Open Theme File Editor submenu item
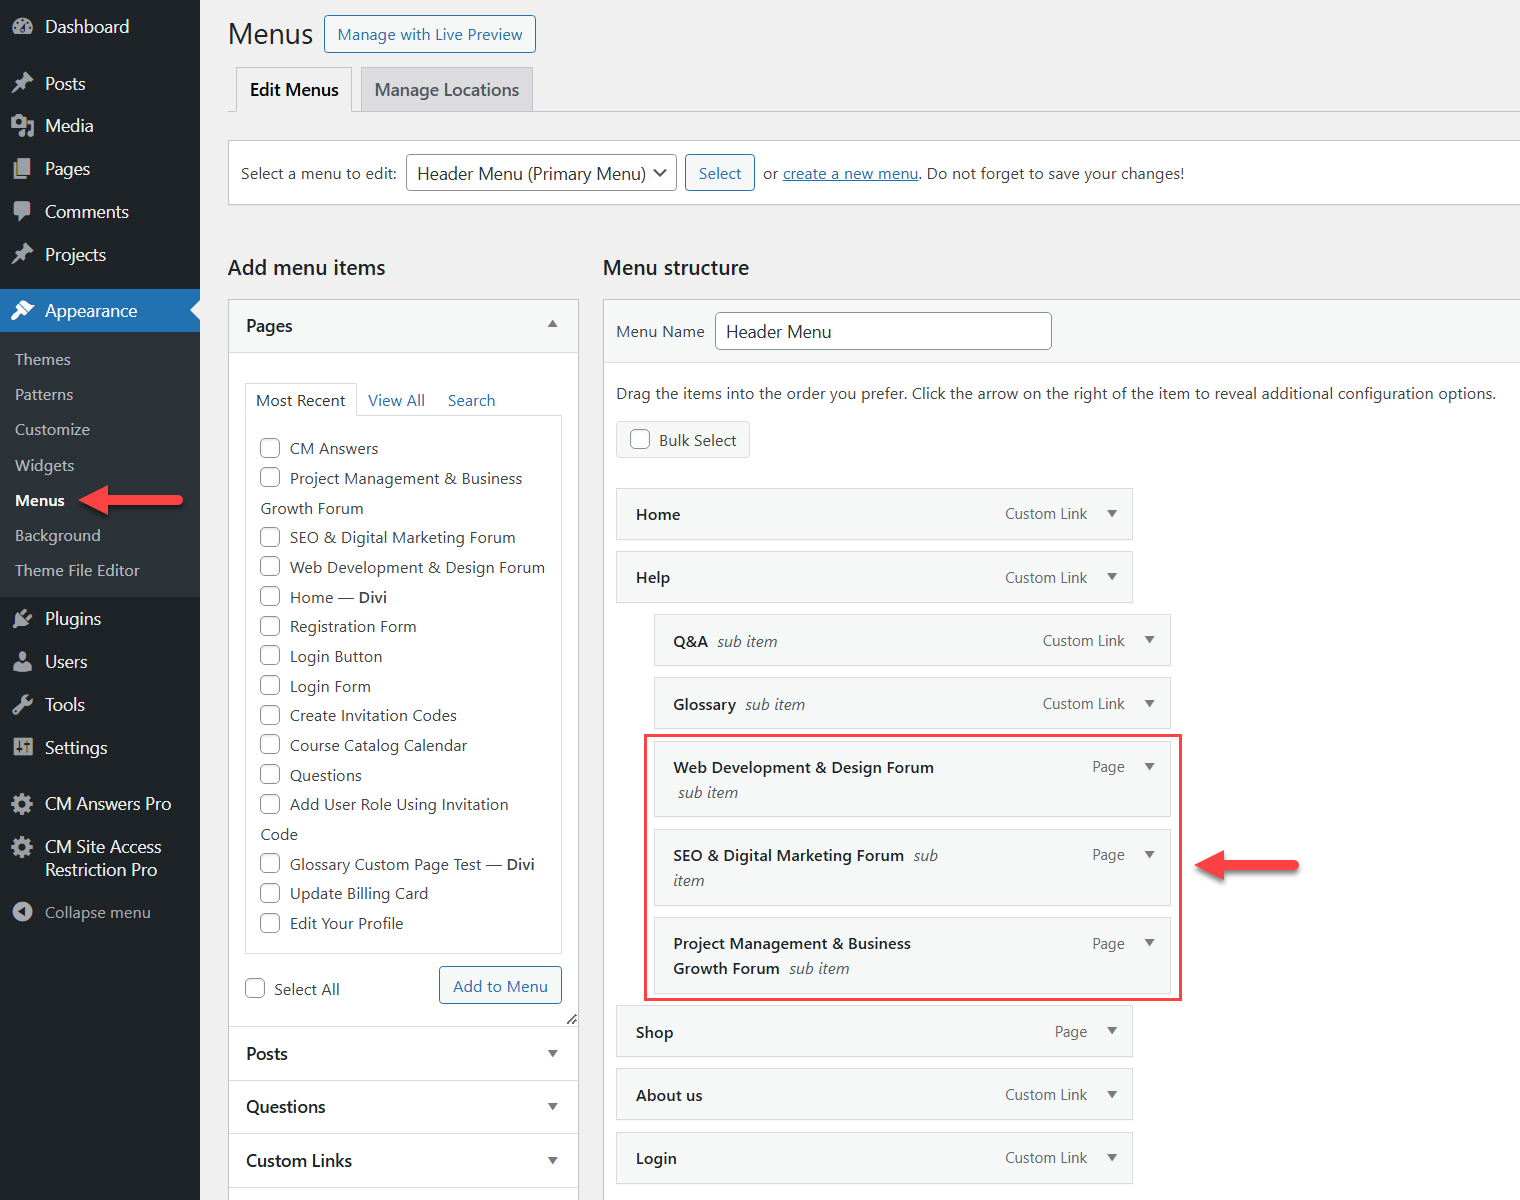Image resolution: width=1520 pixels, height=1200 pixels. tap(77, 571)
